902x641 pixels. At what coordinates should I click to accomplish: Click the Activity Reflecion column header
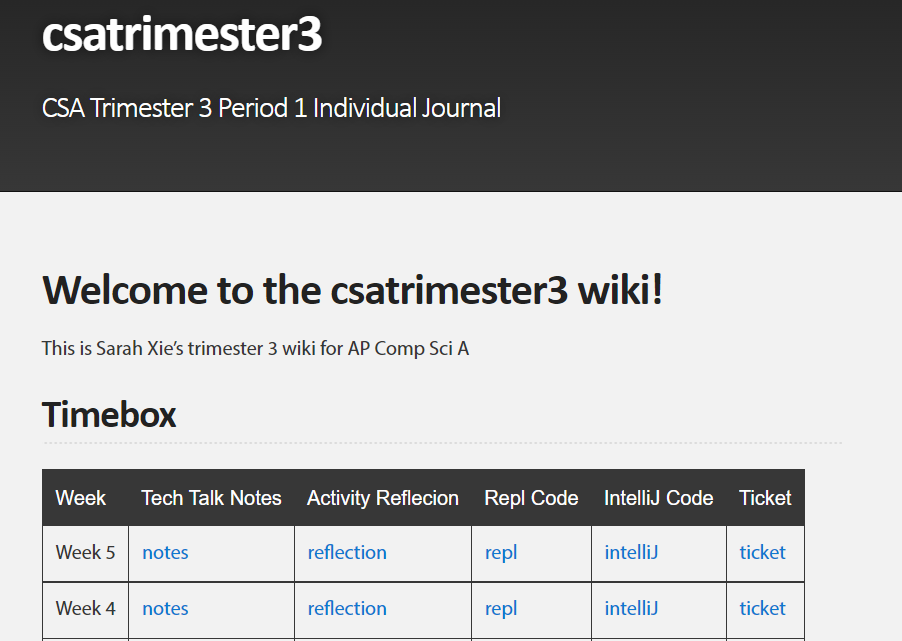(x=383, y=498)
